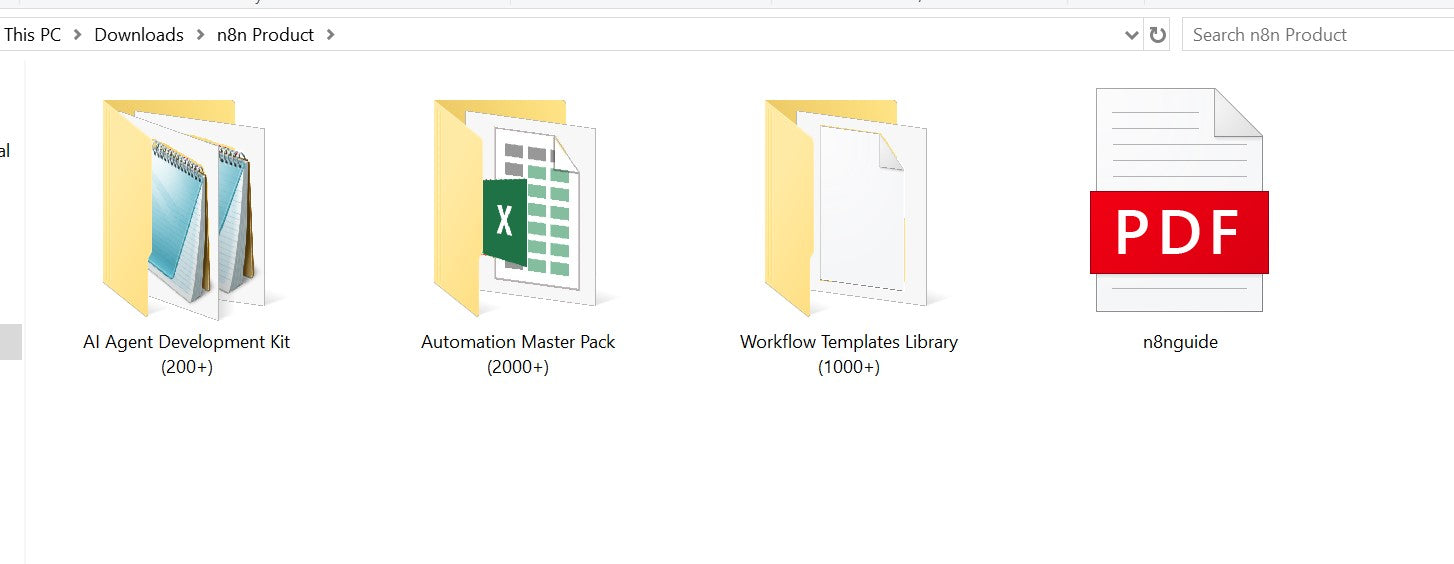Expand the chevron after This PC
Viewport: 1454px width, 564px height.
(x=78, y=35)
